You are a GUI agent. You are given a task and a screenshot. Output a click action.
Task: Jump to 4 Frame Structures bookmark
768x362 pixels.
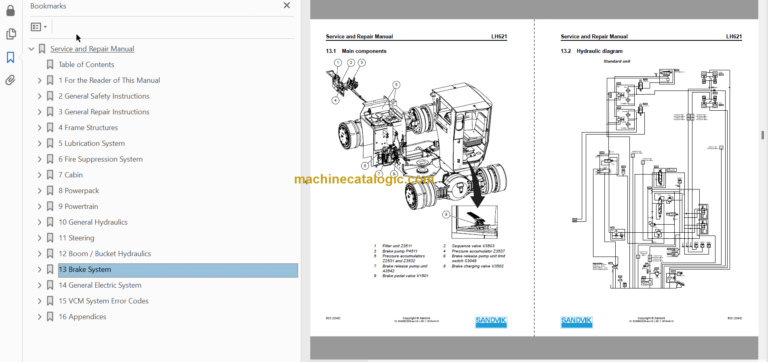tap(88, 127)
